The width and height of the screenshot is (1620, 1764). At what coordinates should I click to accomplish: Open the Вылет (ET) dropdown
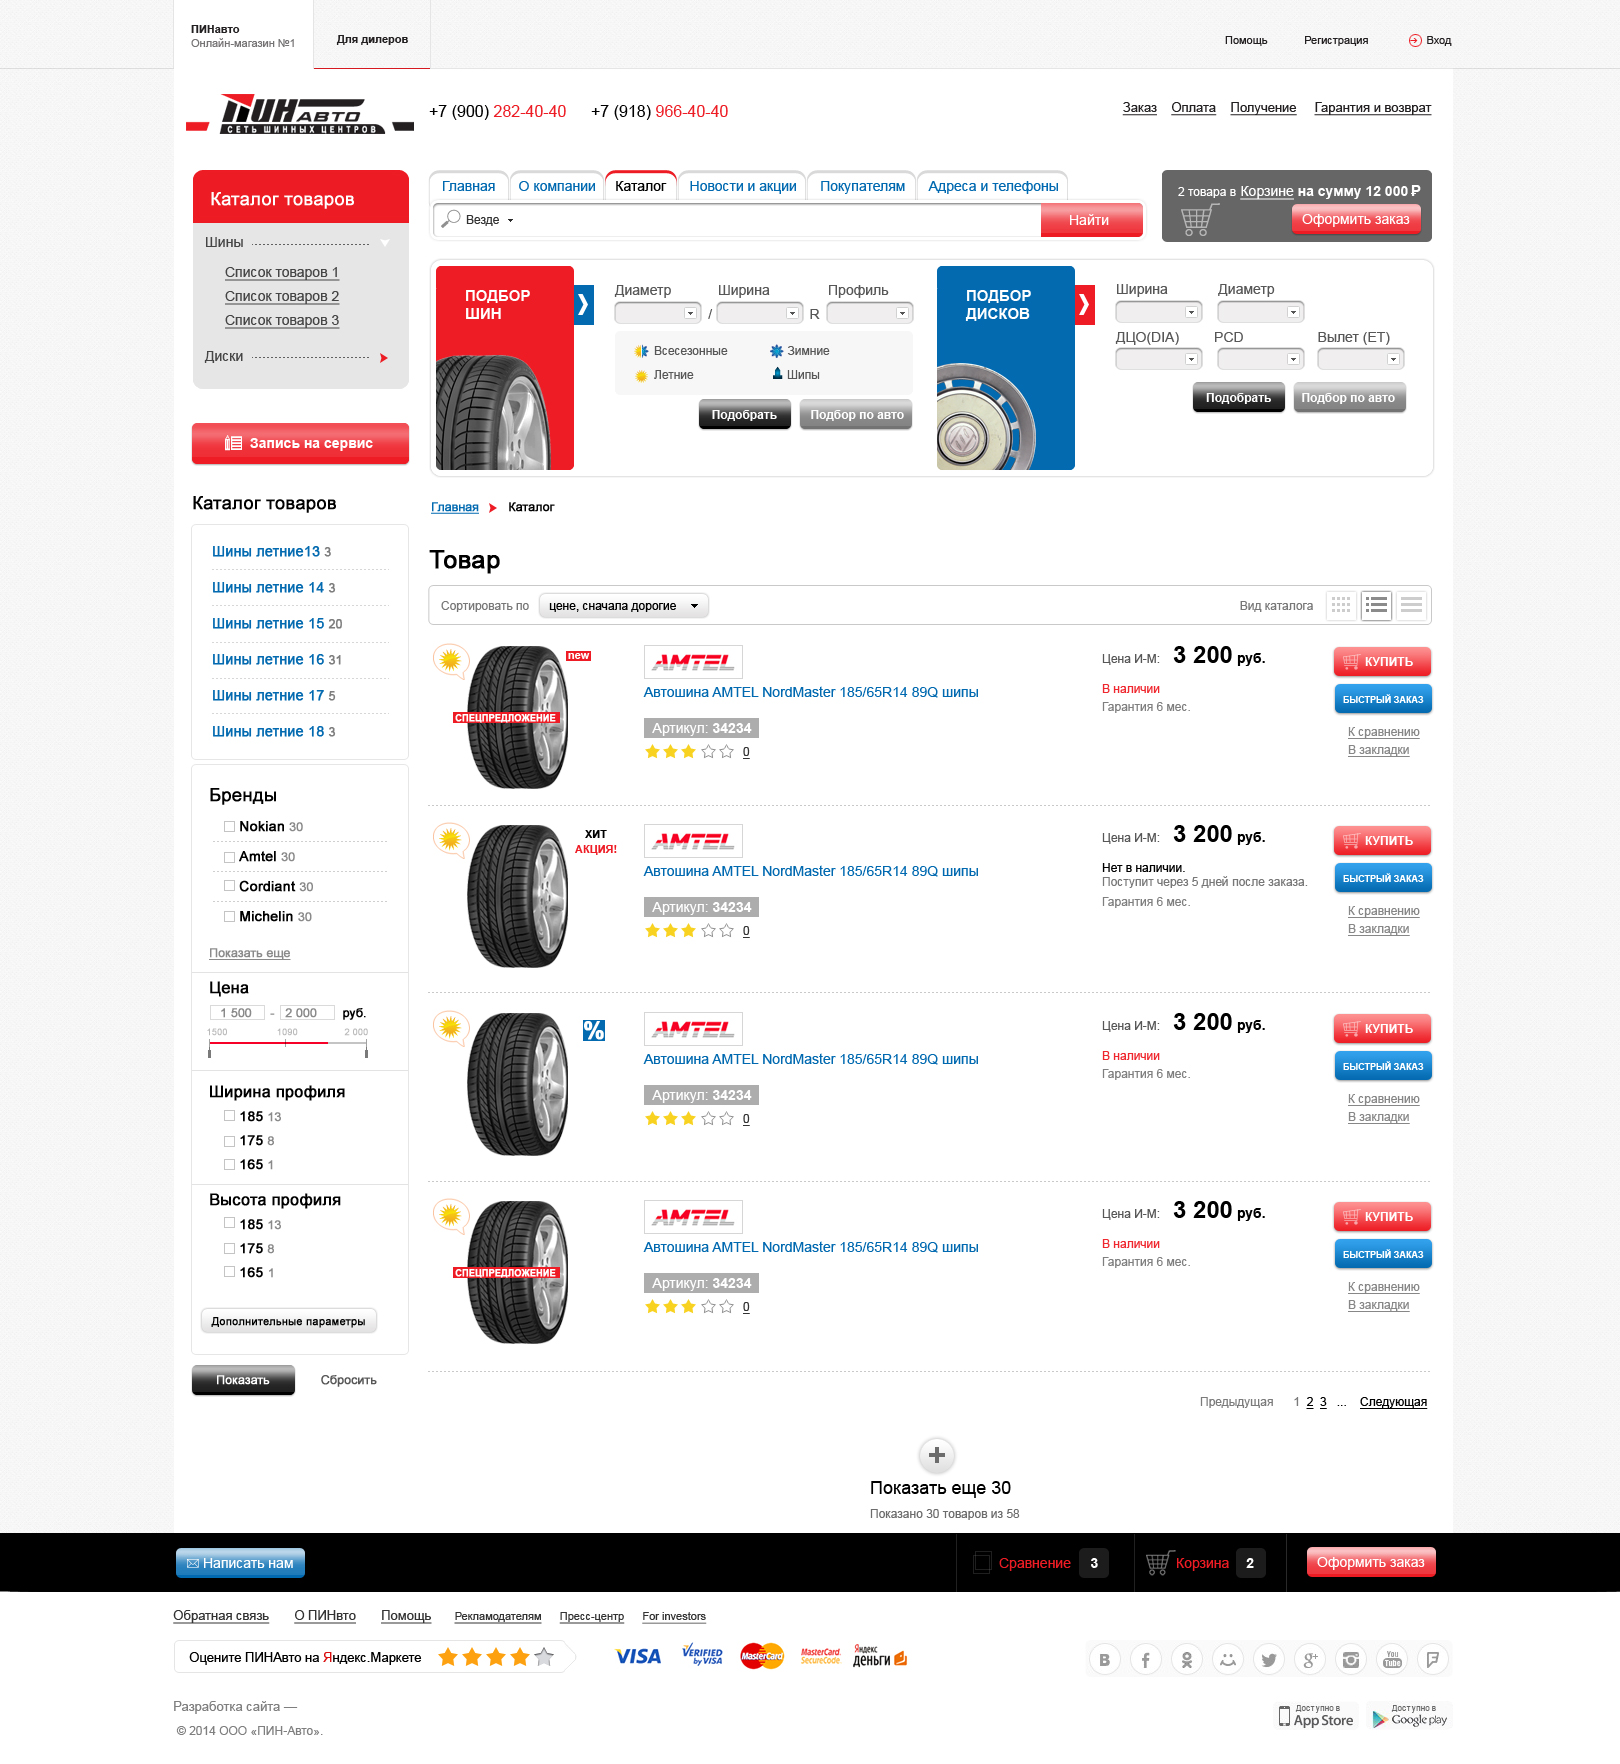coord(1360,359)
